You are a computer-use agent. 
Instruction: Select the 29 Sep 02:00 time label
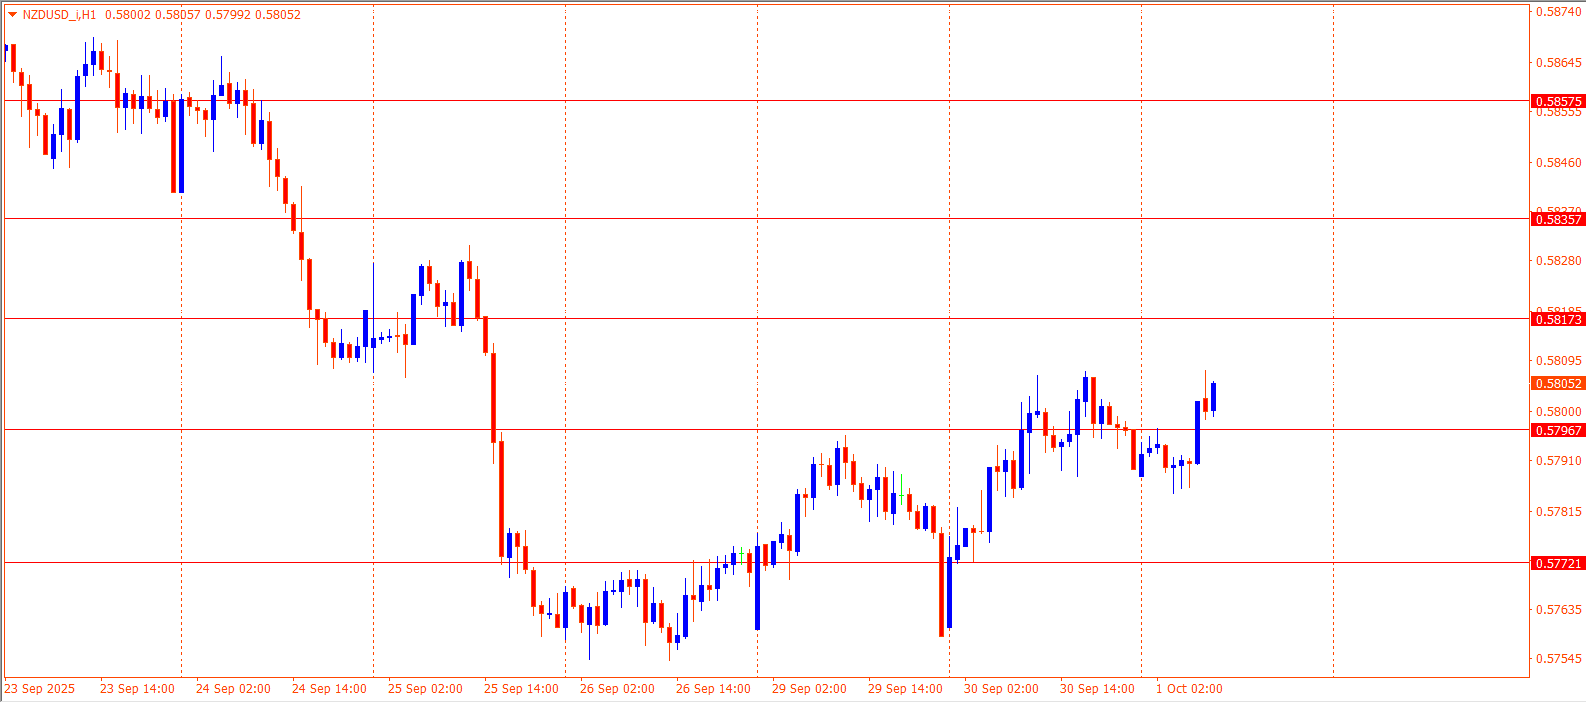(809, 688)
